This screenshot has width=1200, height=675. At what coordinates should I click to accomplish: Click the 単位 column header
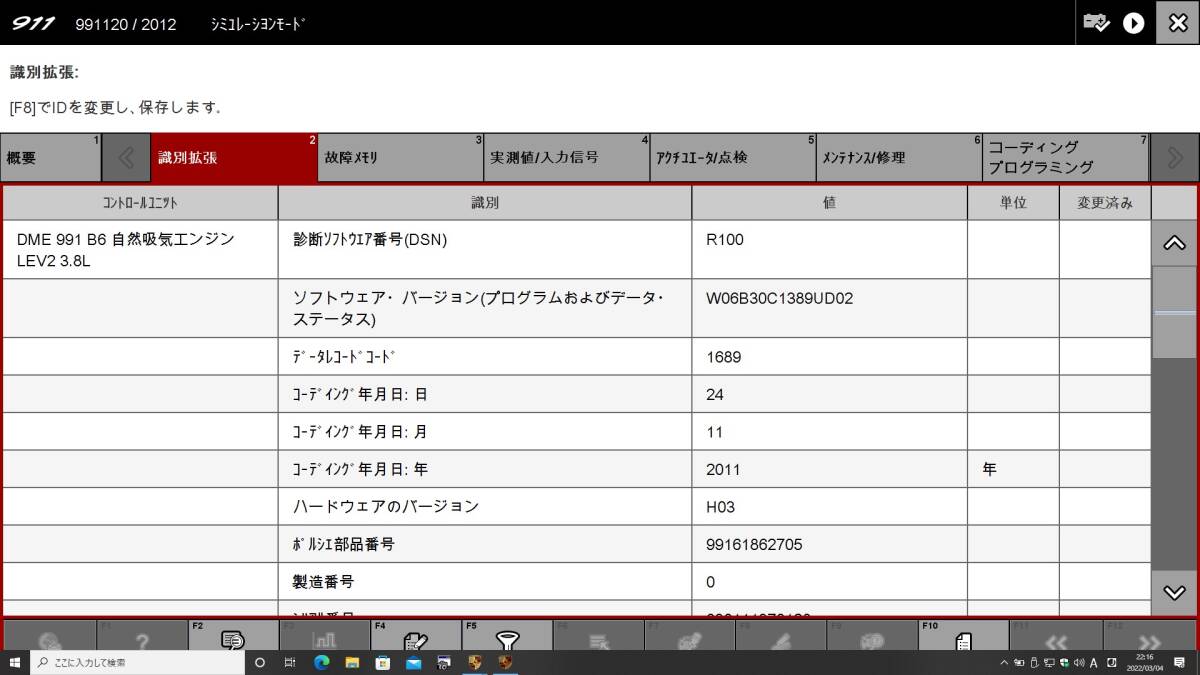[x=1013, y=203]
